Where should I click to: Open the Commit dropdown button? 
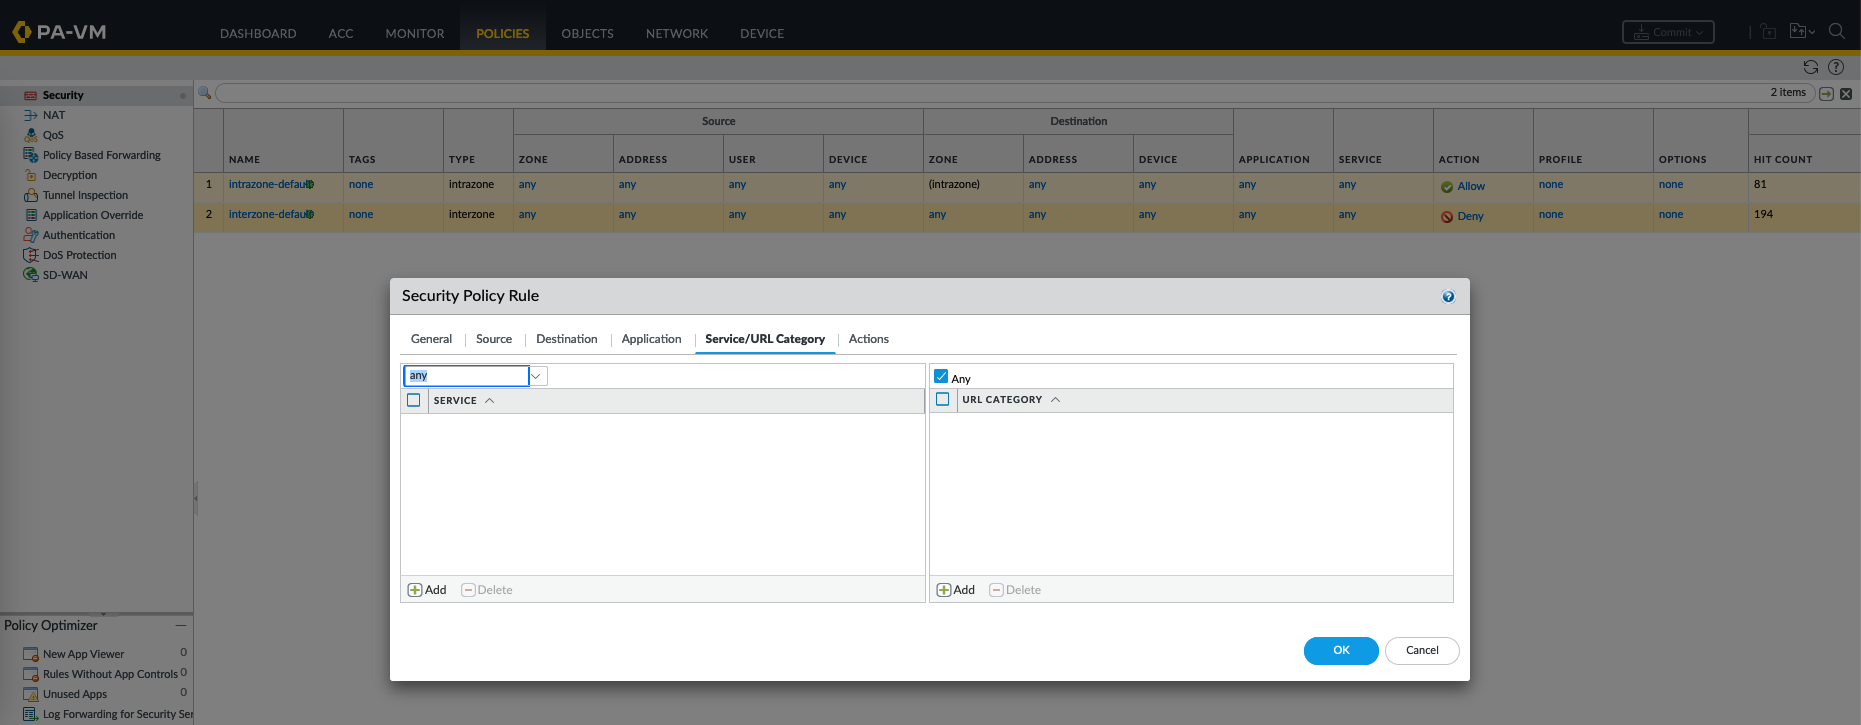[1667, 33]
